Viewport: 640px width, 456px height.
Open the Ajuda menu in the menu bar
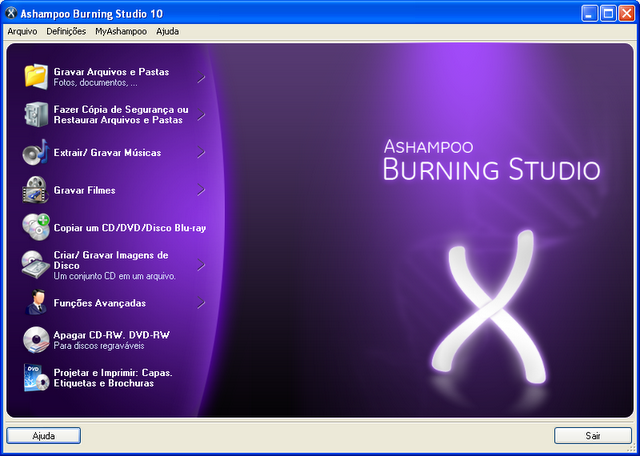point(167,31)
